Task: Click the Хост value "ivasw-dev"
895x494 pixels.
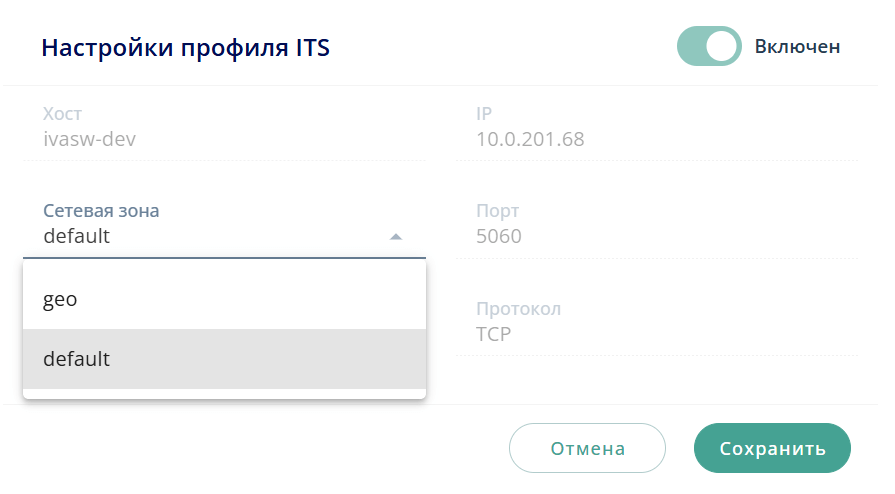Action: [90, 139]
